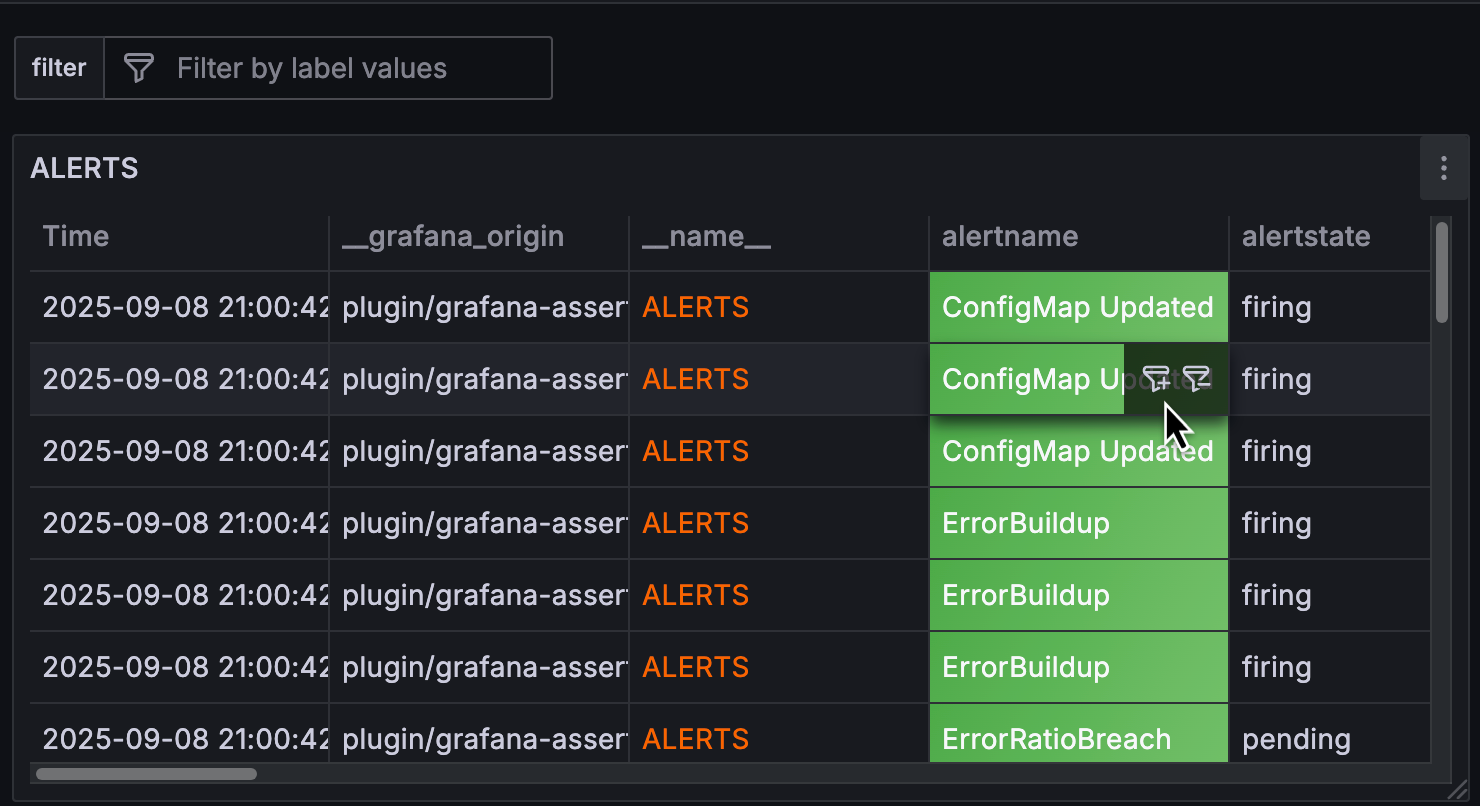Click the filter label beside the input

(x=59, y=68)
